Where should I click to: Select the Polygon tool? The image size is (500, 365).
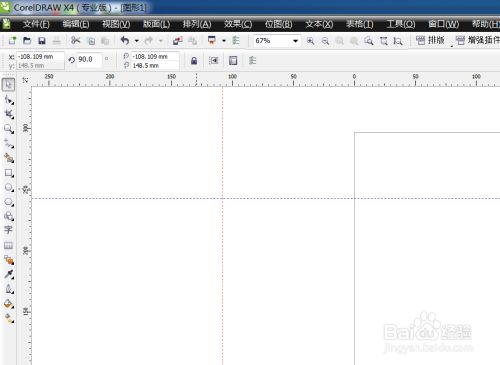point(9,202)
